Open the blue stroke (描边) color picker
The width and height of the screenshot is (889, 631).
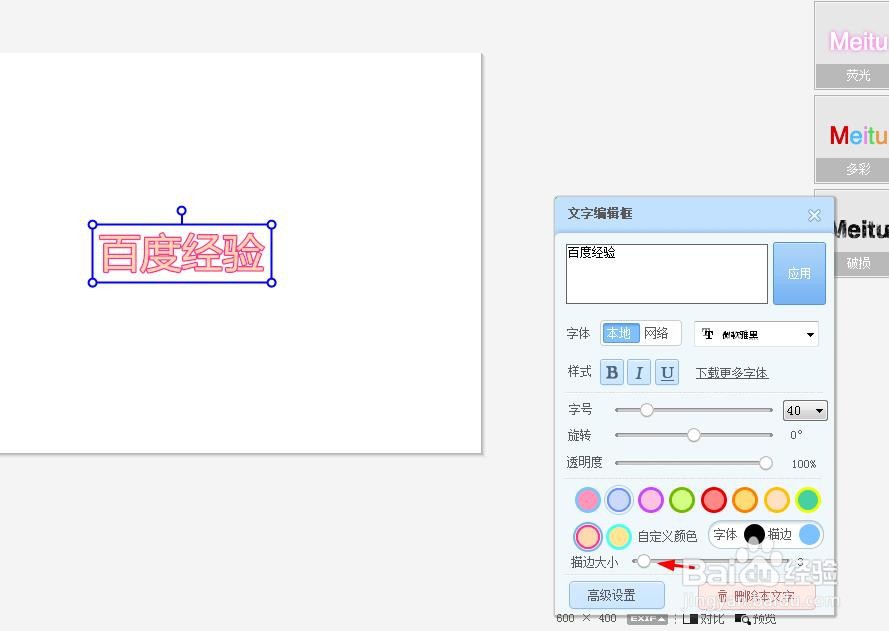pyautogui.click(x=809, y=535)
